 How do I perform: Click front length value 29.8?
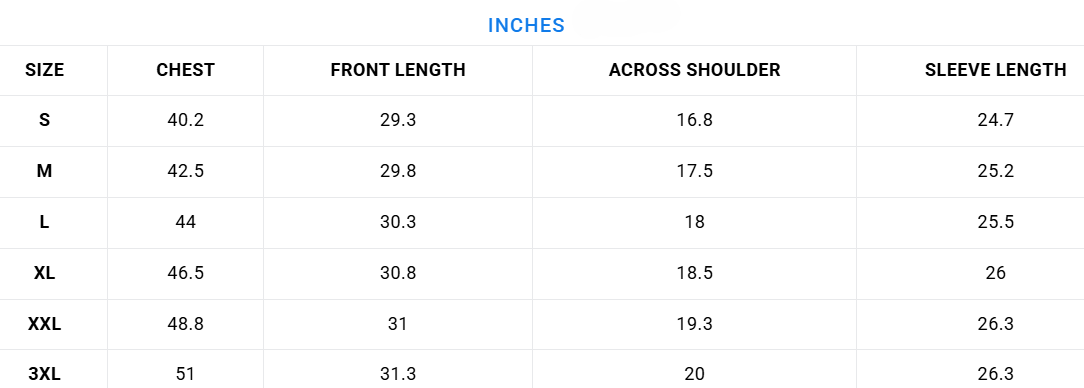click(398, 171)
